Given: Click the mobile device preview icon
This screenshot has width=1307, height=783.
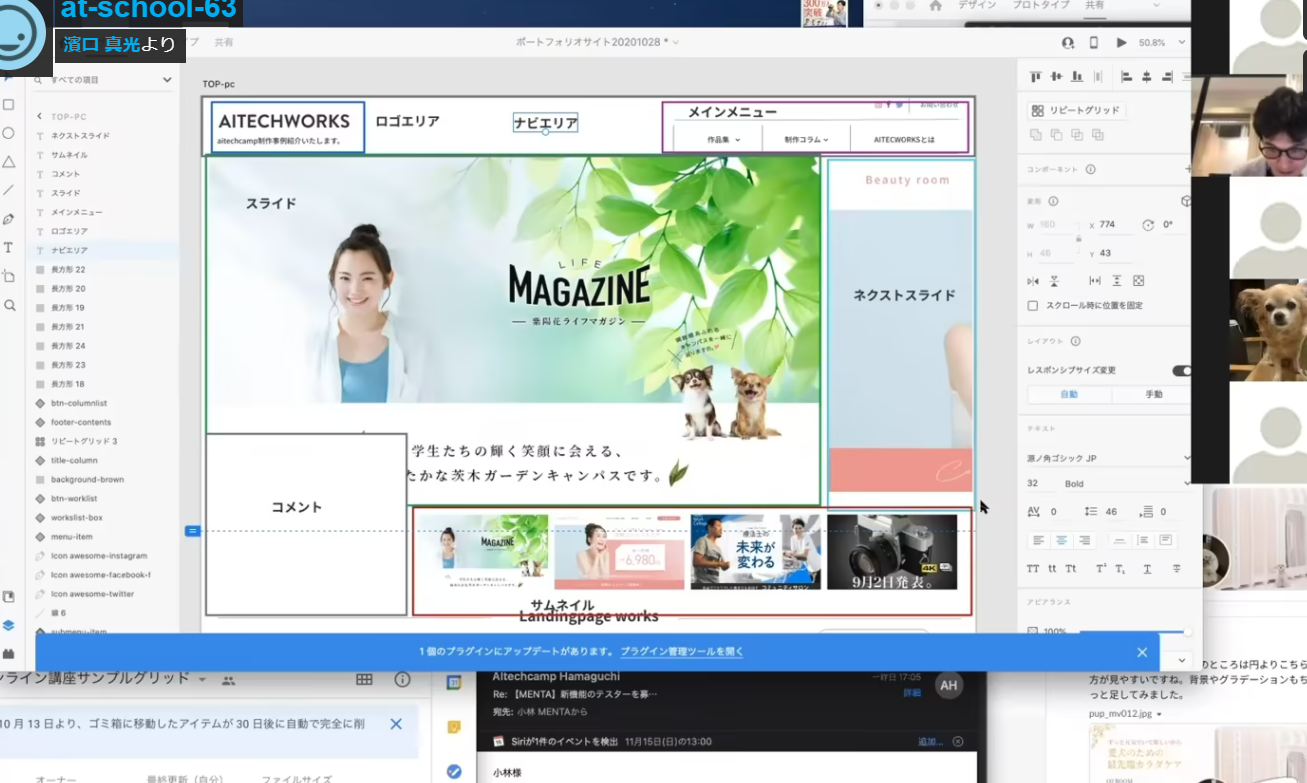Looking at the screenshot, I should pyautogui.click(x=1094, y=43).
